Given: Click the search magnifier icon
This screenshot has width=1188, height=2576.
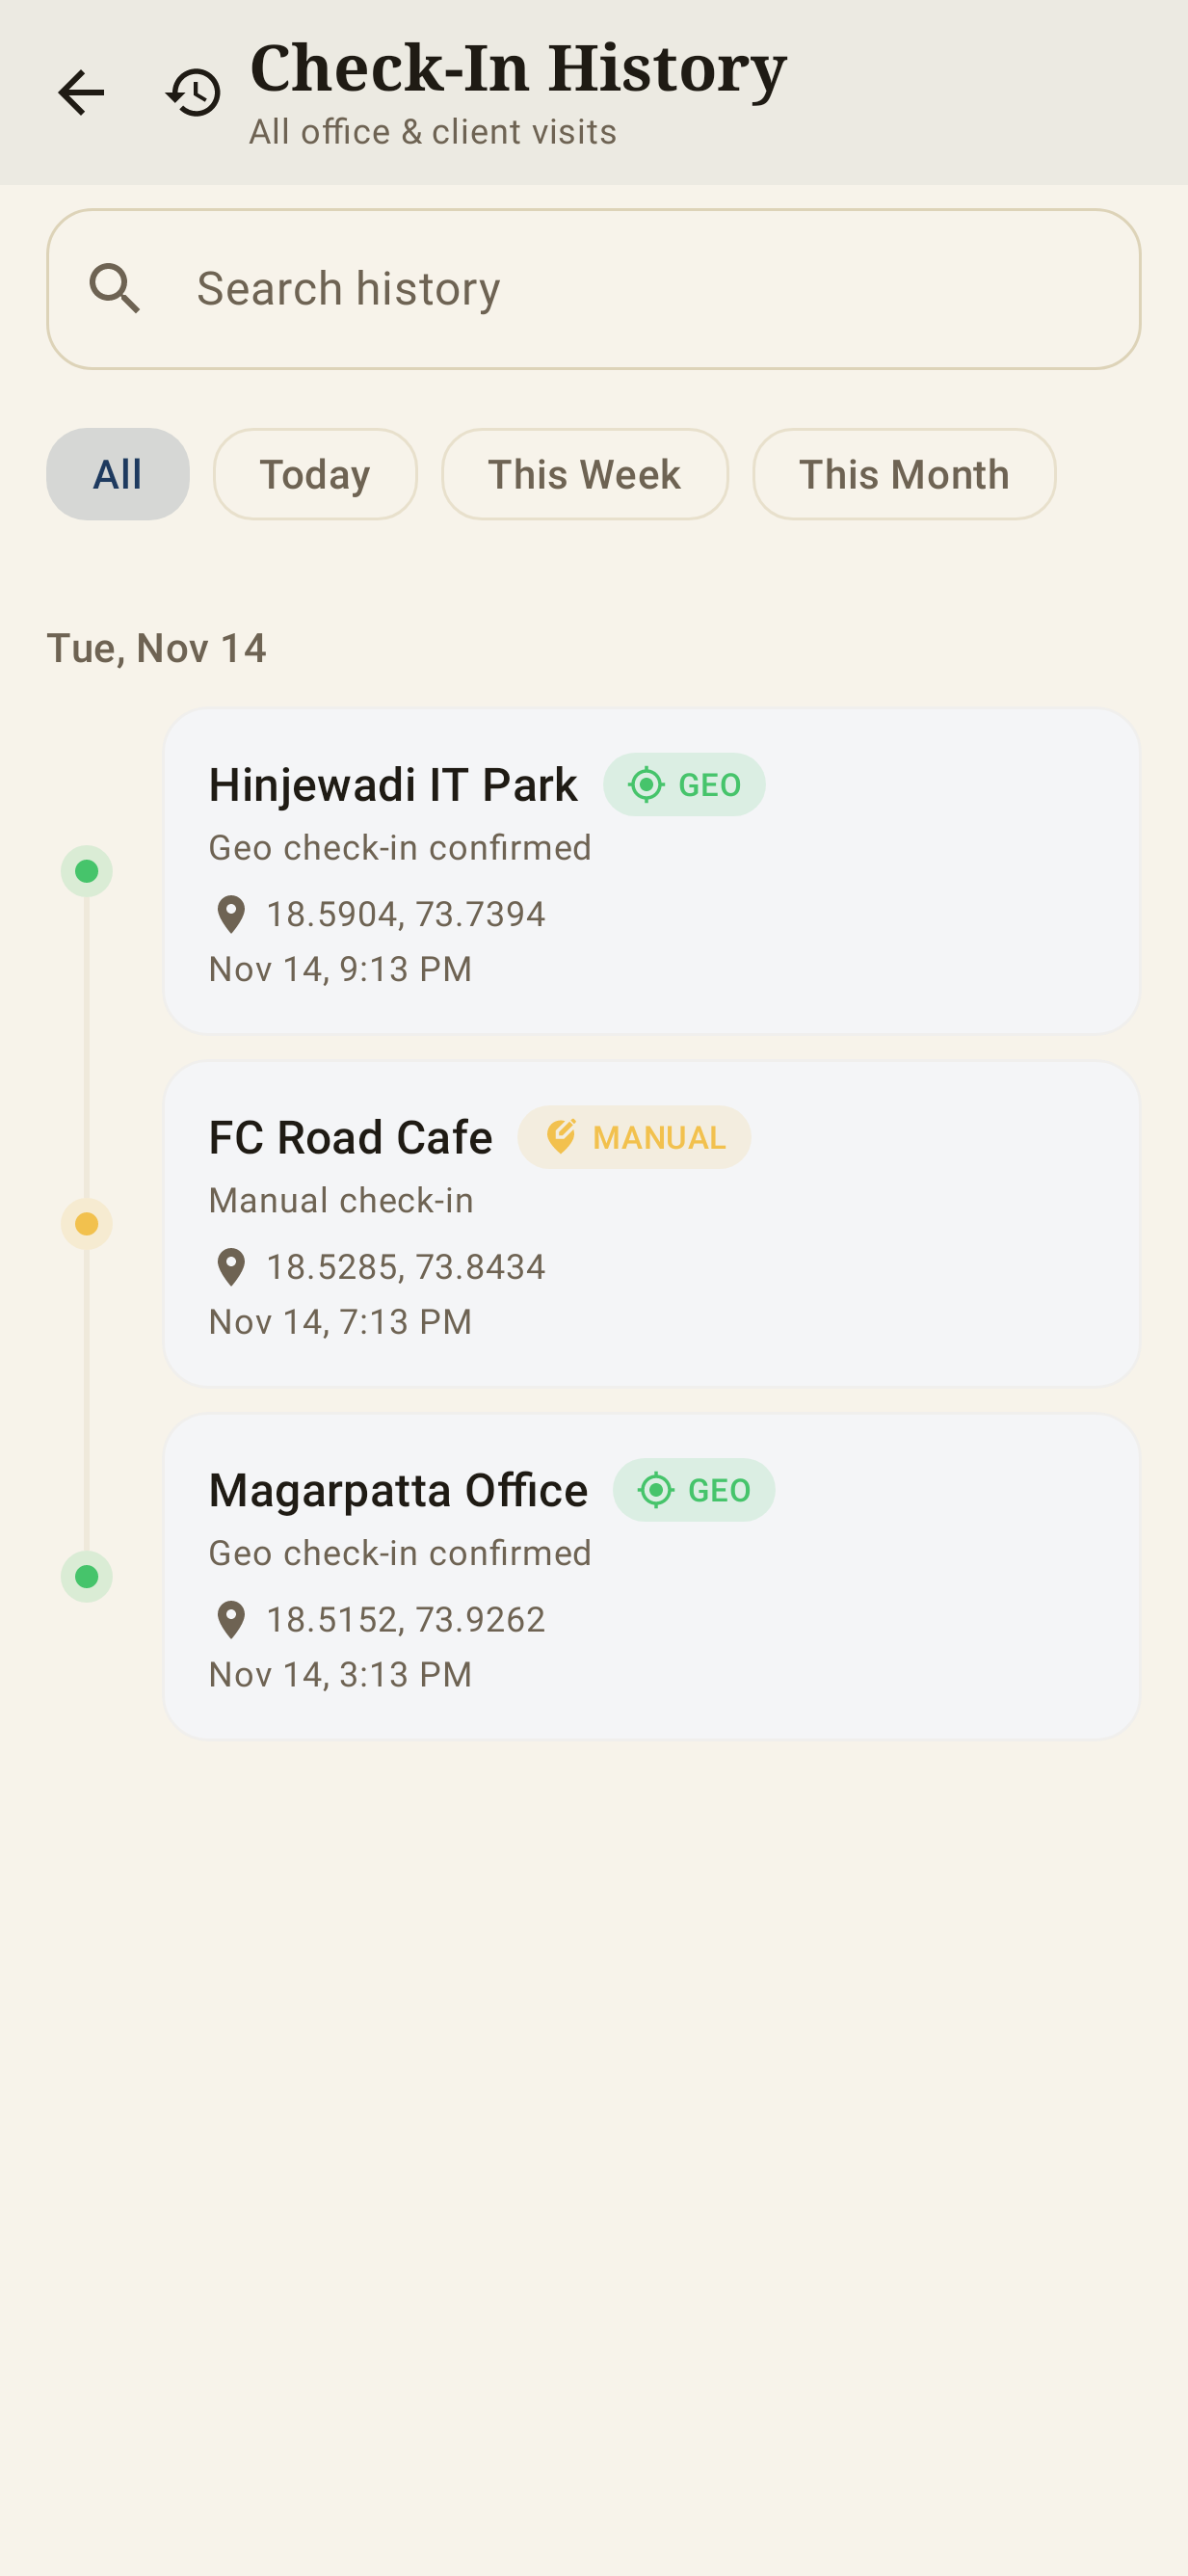Looking at the screenshot, I should coord(115,289).
